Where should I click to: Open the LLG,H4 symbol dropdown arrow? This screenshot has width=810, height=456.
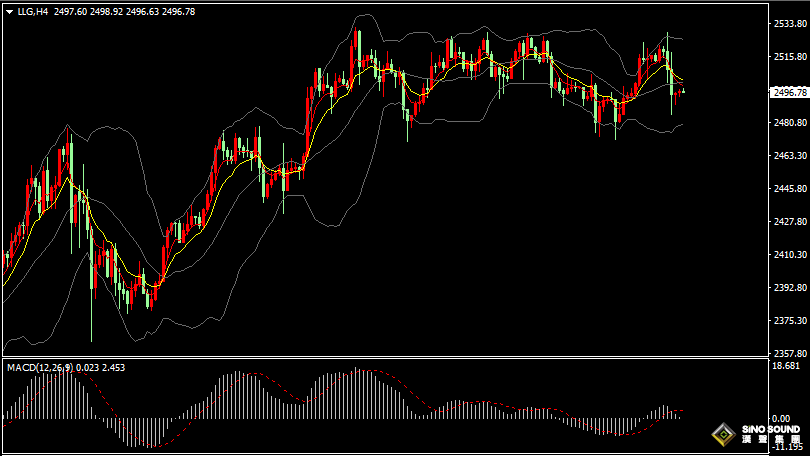point(9,12)
